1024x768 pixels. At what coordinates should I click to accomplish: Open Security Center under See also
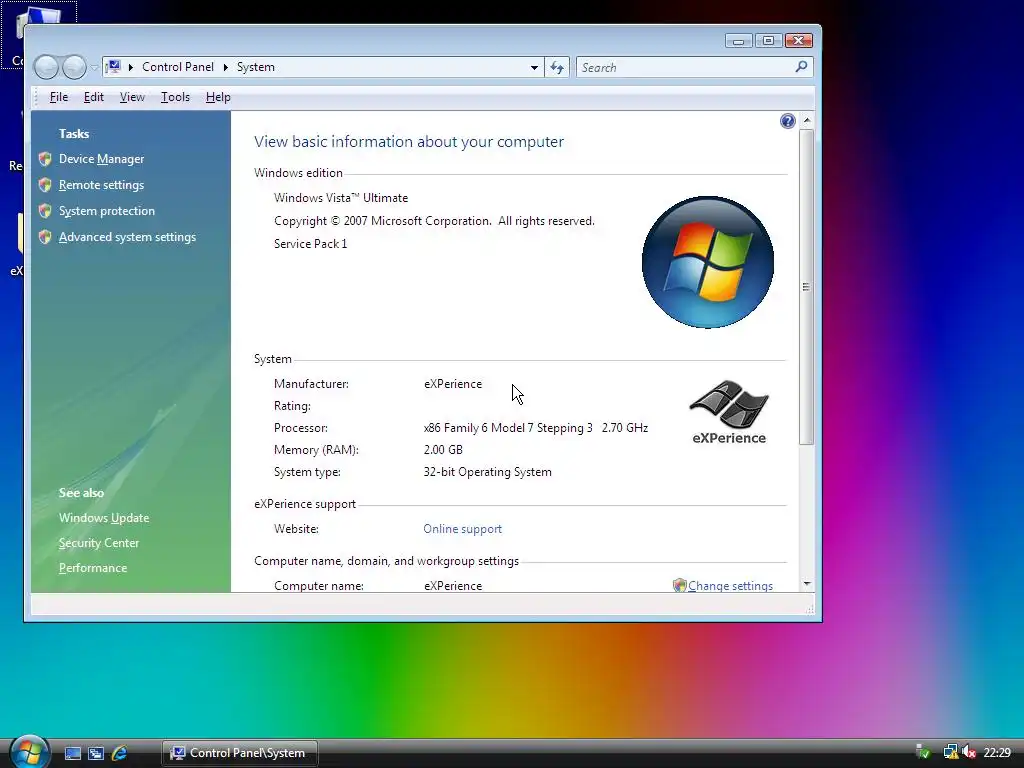tap(99, 543)
